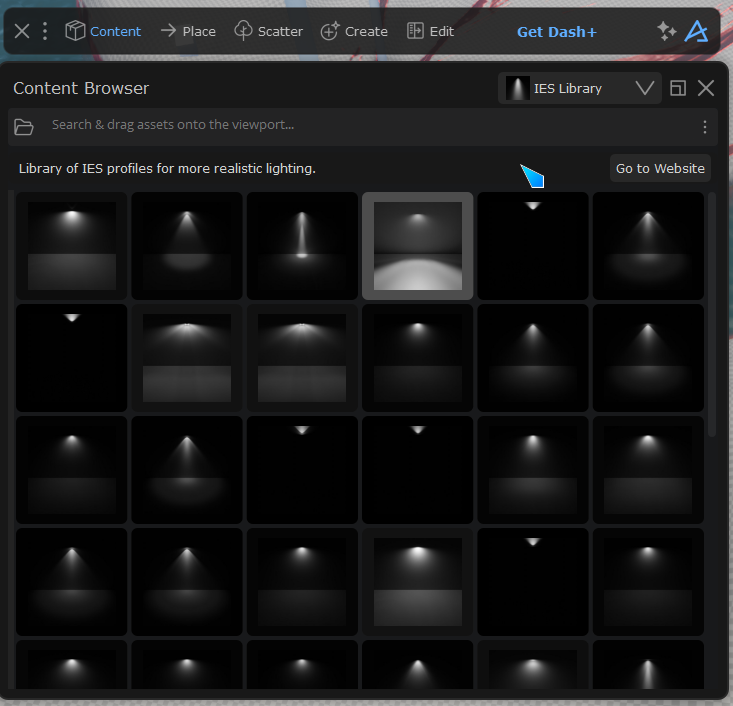
Task: Click the IES Library thumbnail icon in dropdown
Action: (517, 88)
